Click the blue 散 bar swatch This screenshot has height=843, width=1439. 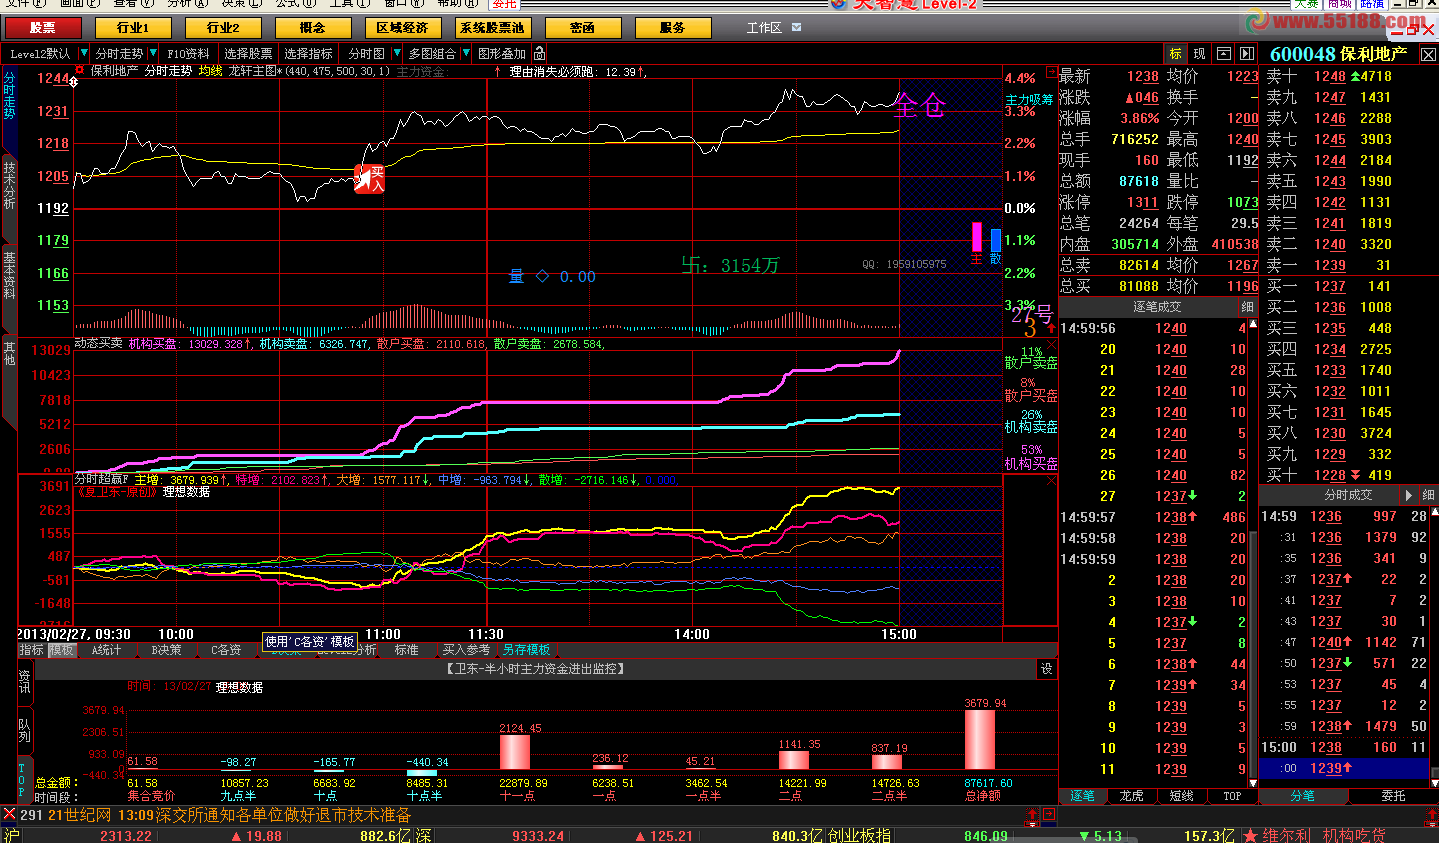(x=996, y=240)
